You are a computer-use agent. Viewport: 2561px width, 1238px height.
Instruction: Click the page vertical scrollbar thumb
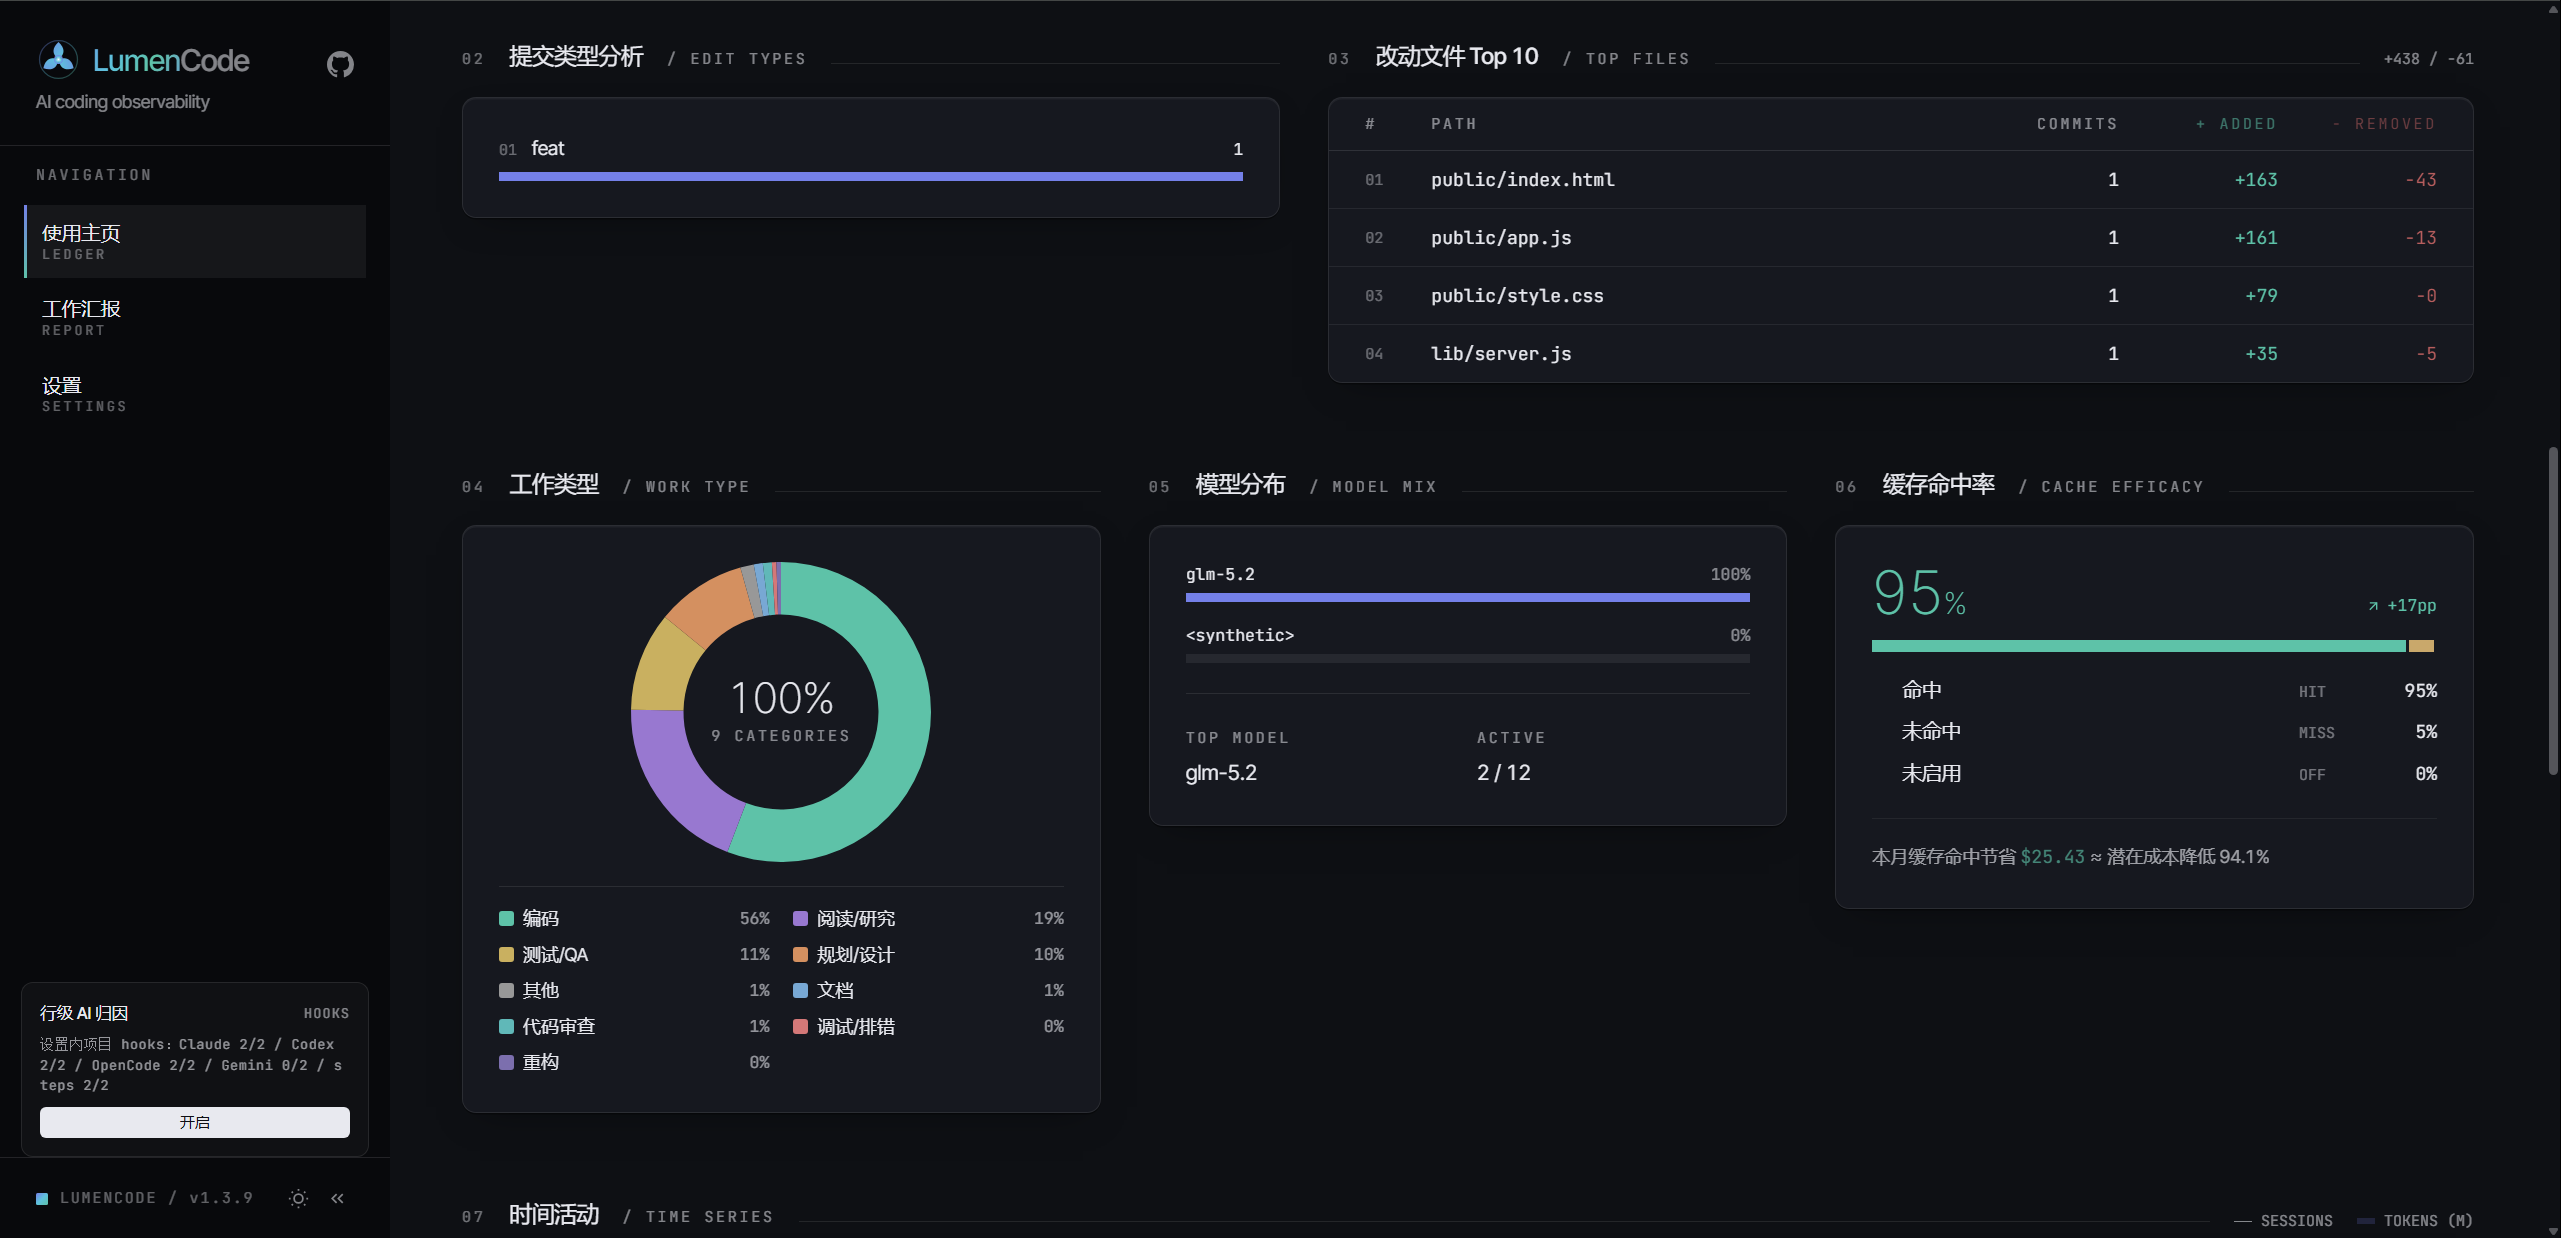(2553, 610)
